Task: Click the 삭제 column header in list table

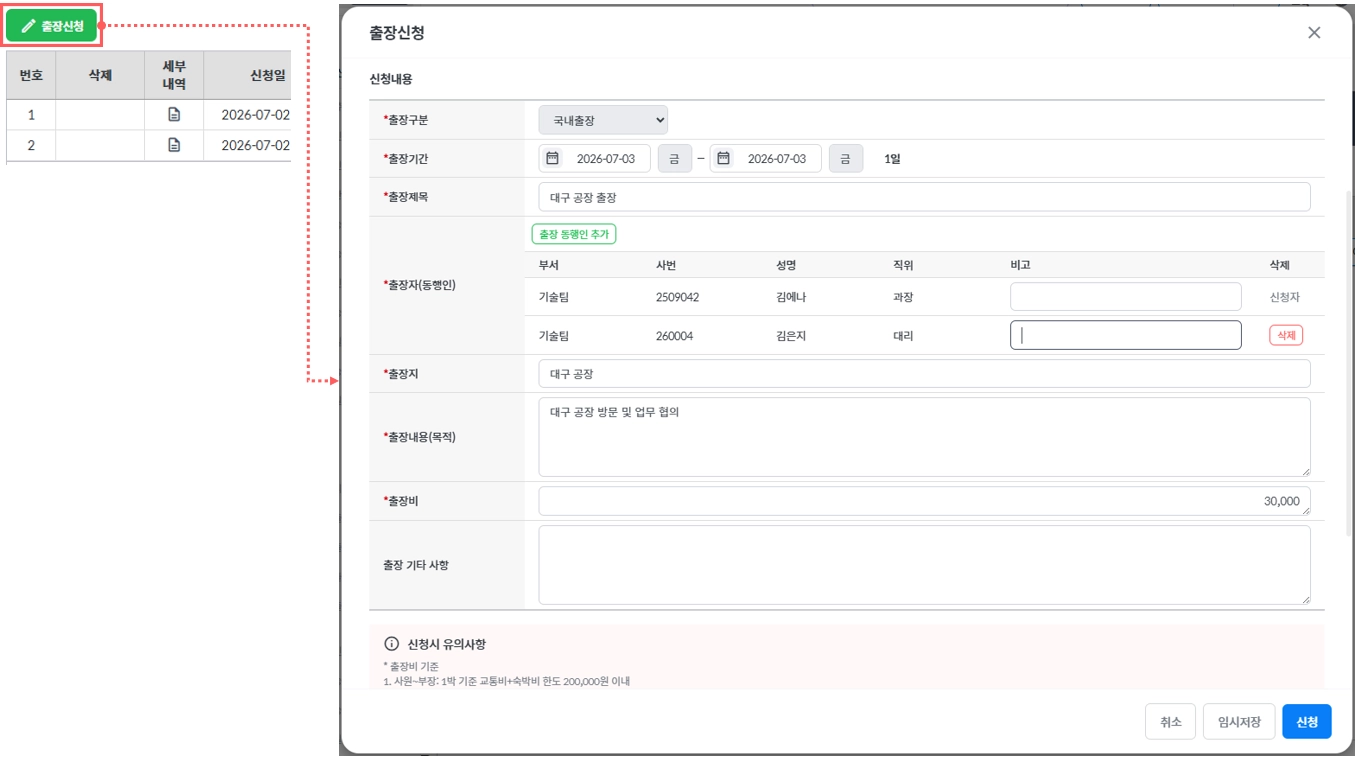Action: tap(100, 75)
